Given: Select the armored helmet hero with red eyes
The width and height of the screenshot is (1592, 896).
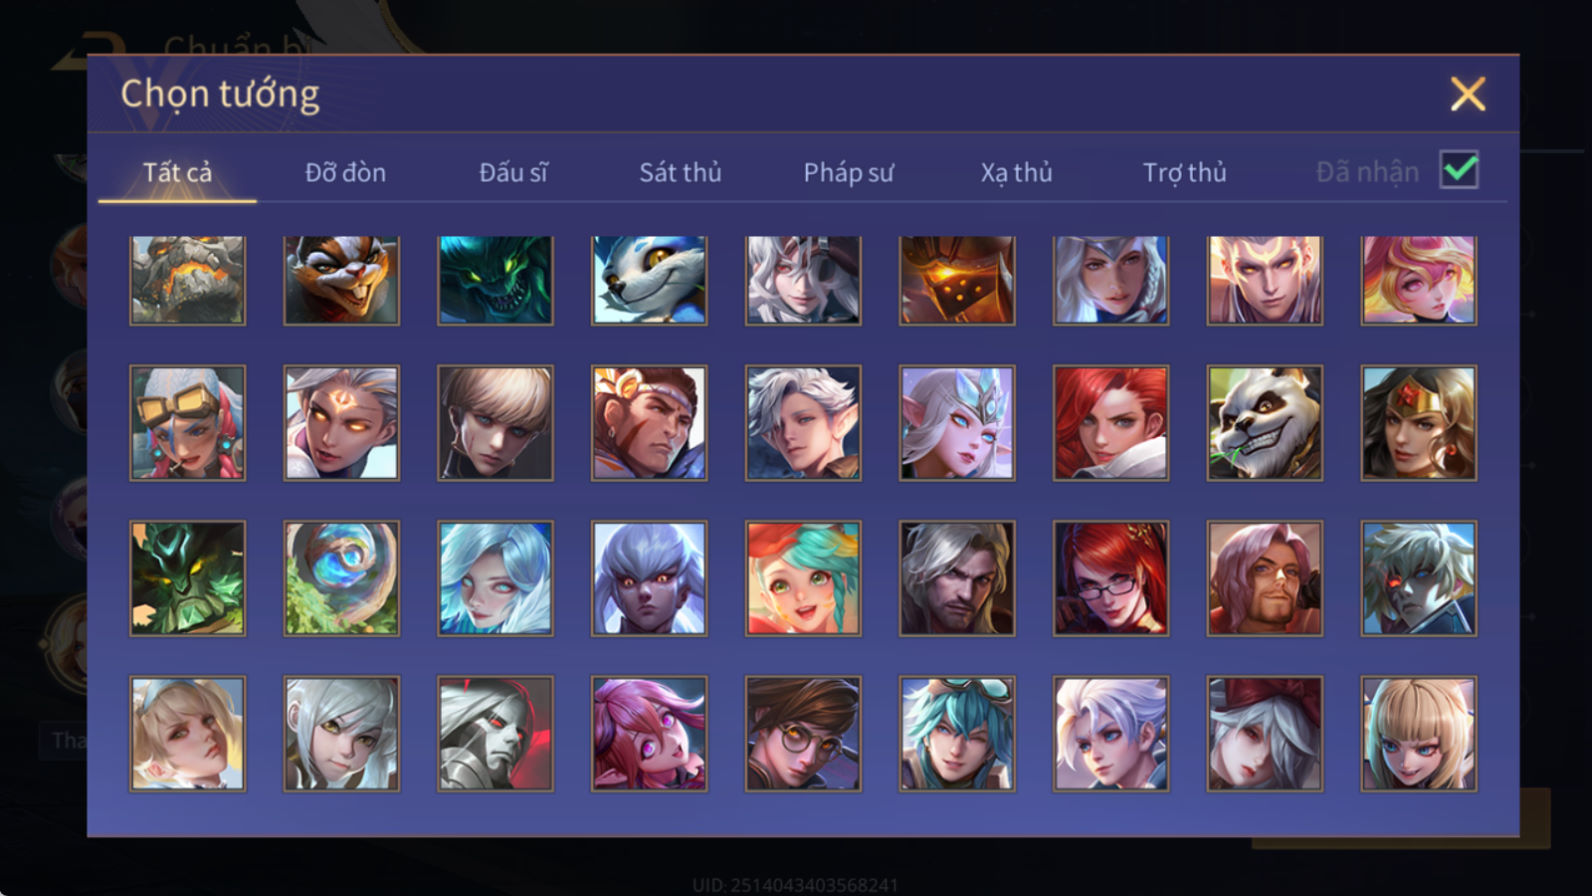Looking at the screenshot, I should pyautogui.click(x=495, y=734).
